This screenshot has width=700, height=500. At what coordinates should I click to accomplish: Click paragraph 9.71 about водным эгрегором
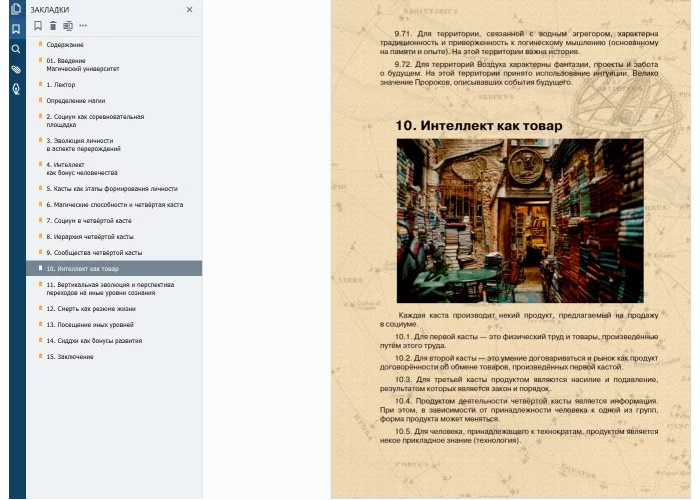point(519,42)
